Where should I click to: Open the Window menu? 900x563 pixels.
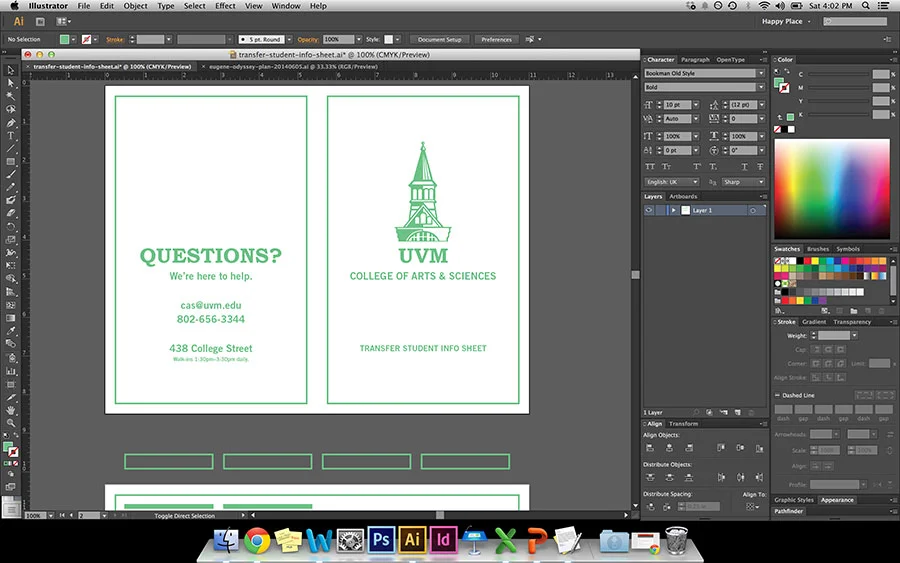[x=286, y=6]
